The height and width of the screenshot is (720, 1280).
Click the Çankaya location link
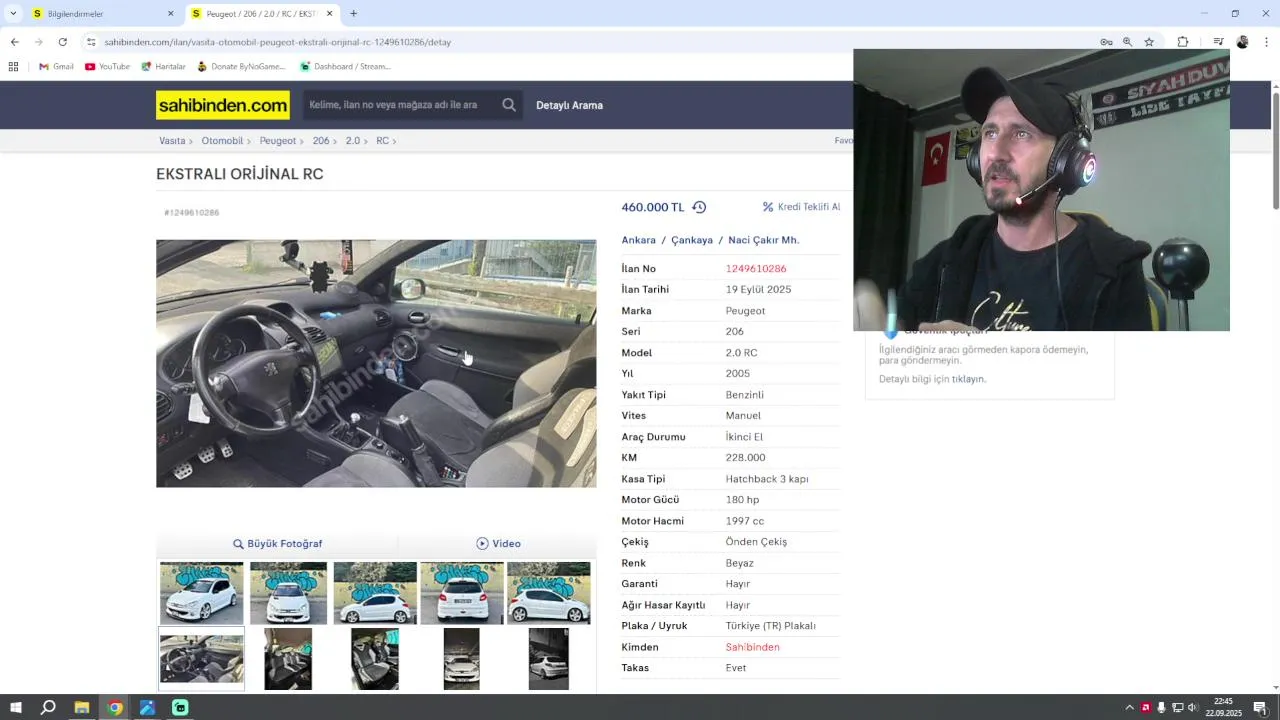coord(692,240)
